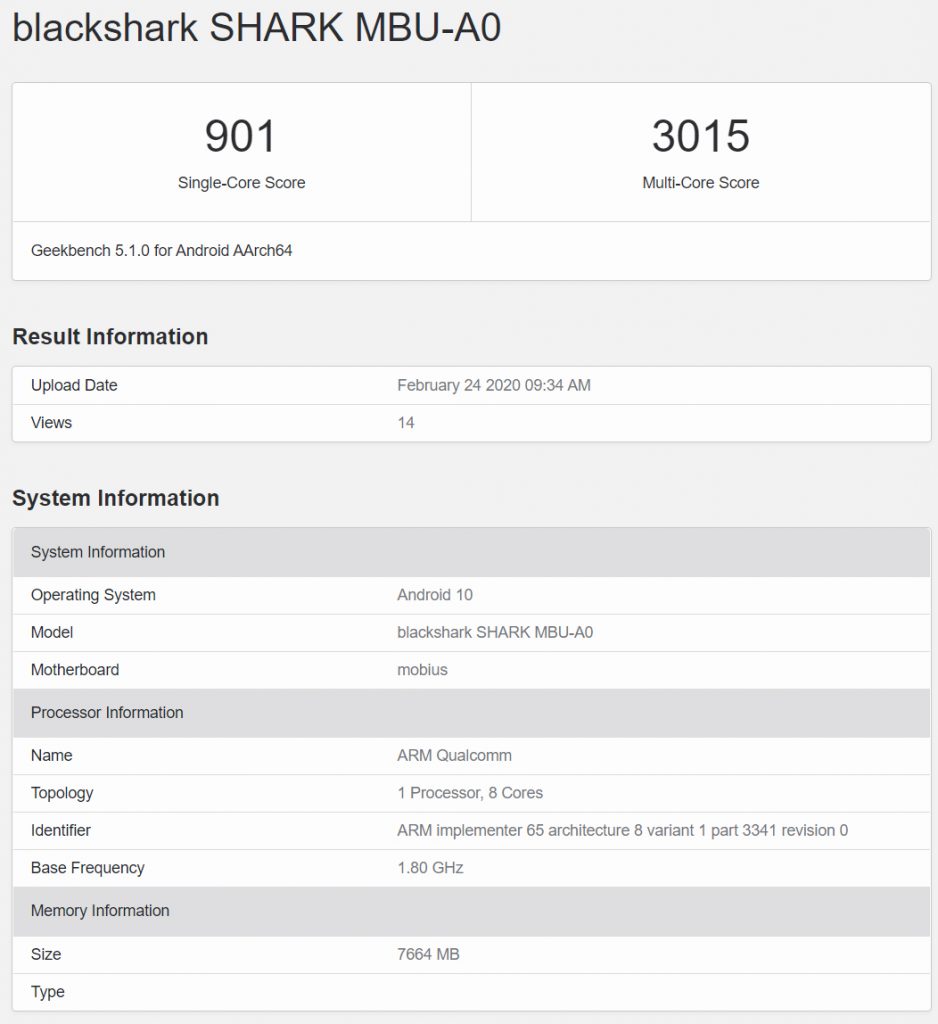
Task: Click the ARM implementer 65 identifier text
Action: click(622, 831)
